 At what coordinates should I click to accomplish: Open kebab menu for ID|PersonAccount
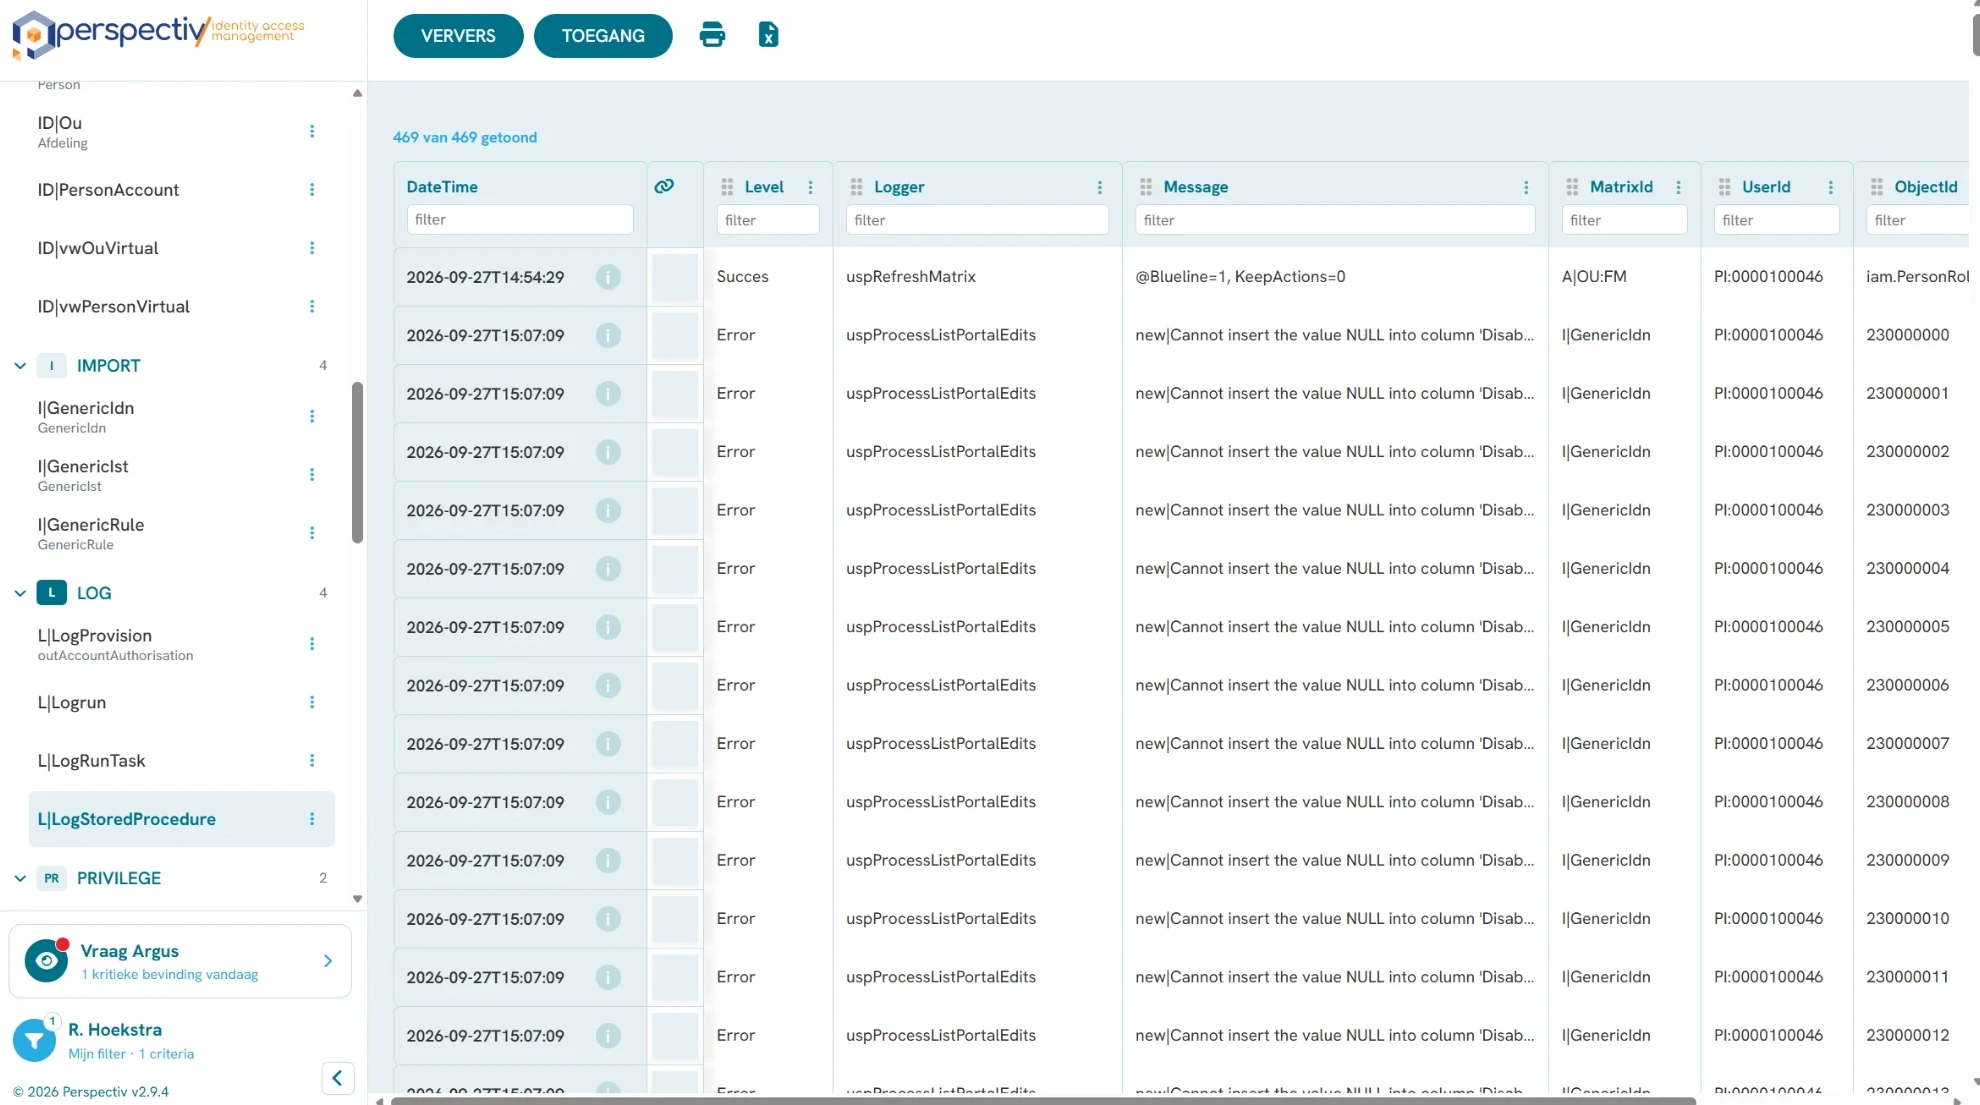click(312, 190)
